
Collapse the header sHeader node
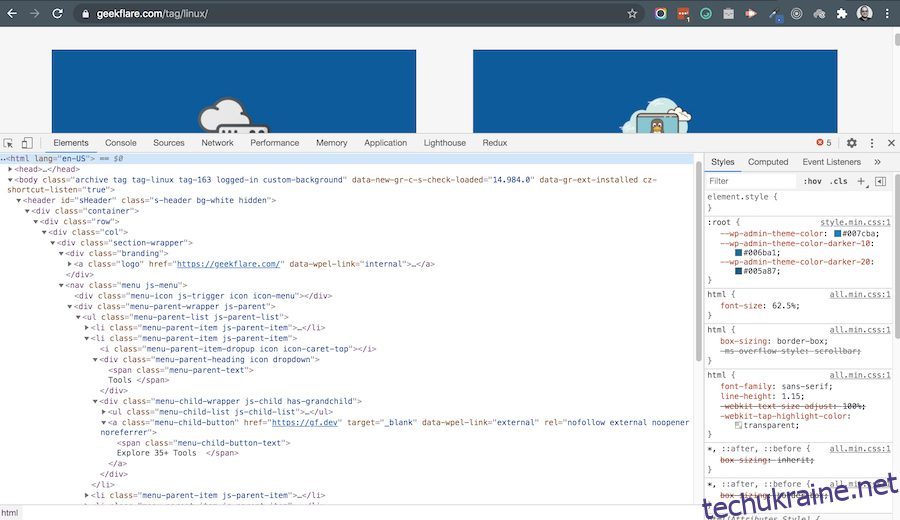click(x=19, y=200)
